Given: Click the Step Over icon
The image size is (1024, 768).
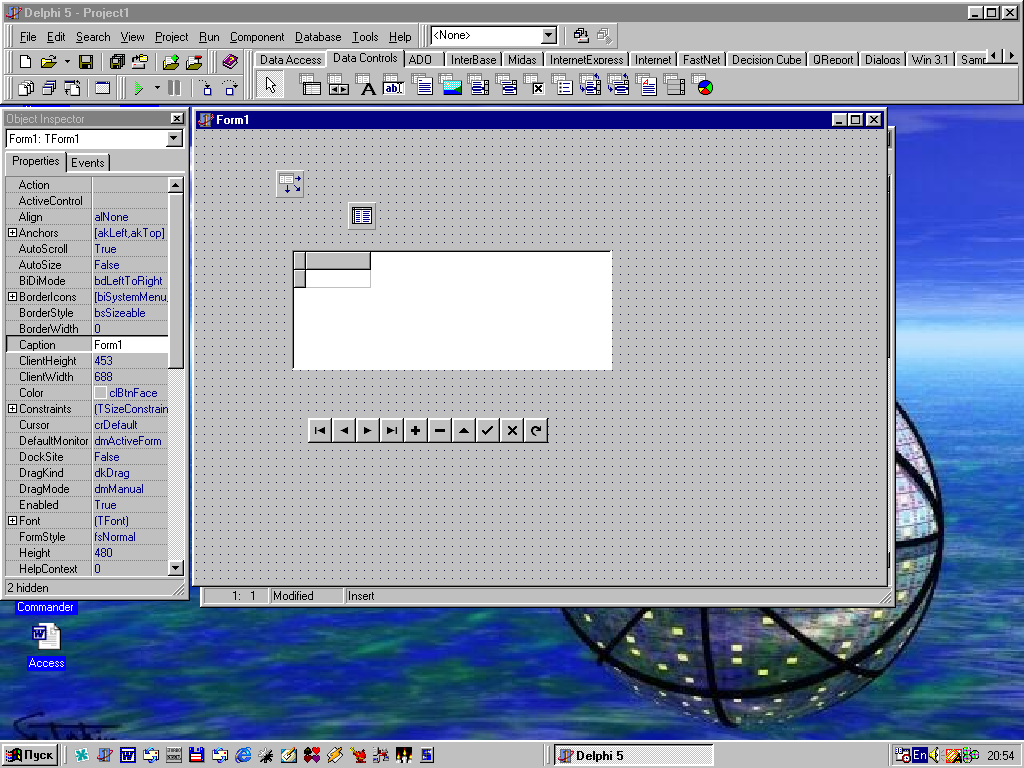Looking at the screenshot, I should (230, 88).
